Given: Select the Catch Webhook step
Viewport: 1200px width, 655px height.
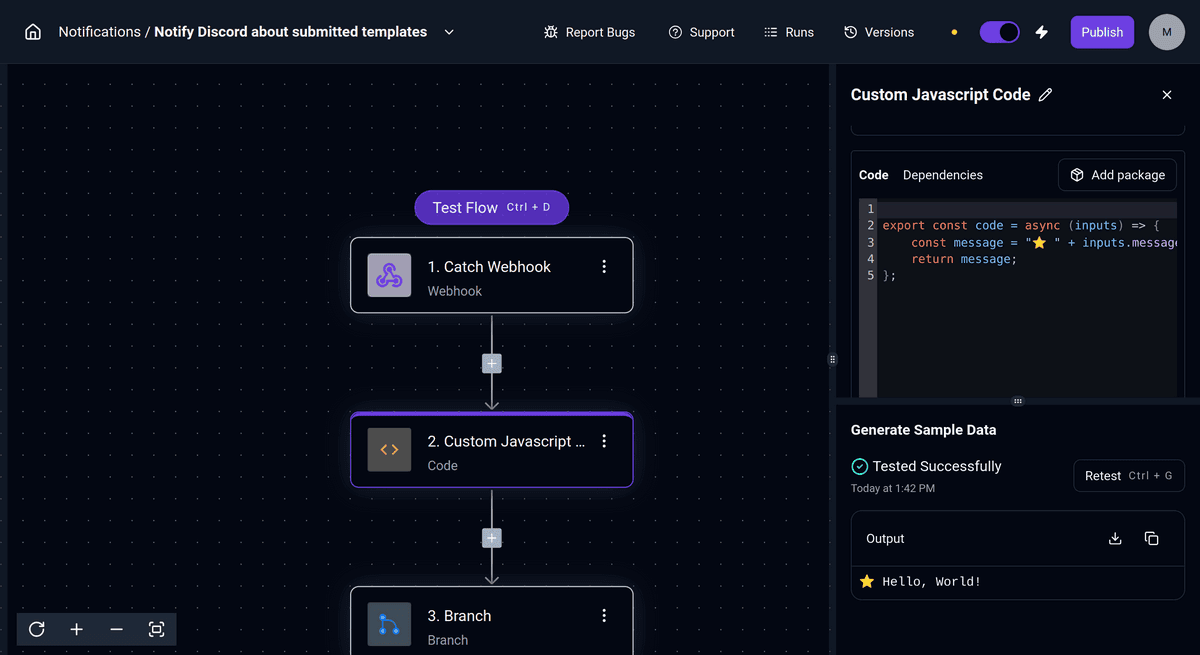Looking at the screenshot, I should tap(492, 275).
